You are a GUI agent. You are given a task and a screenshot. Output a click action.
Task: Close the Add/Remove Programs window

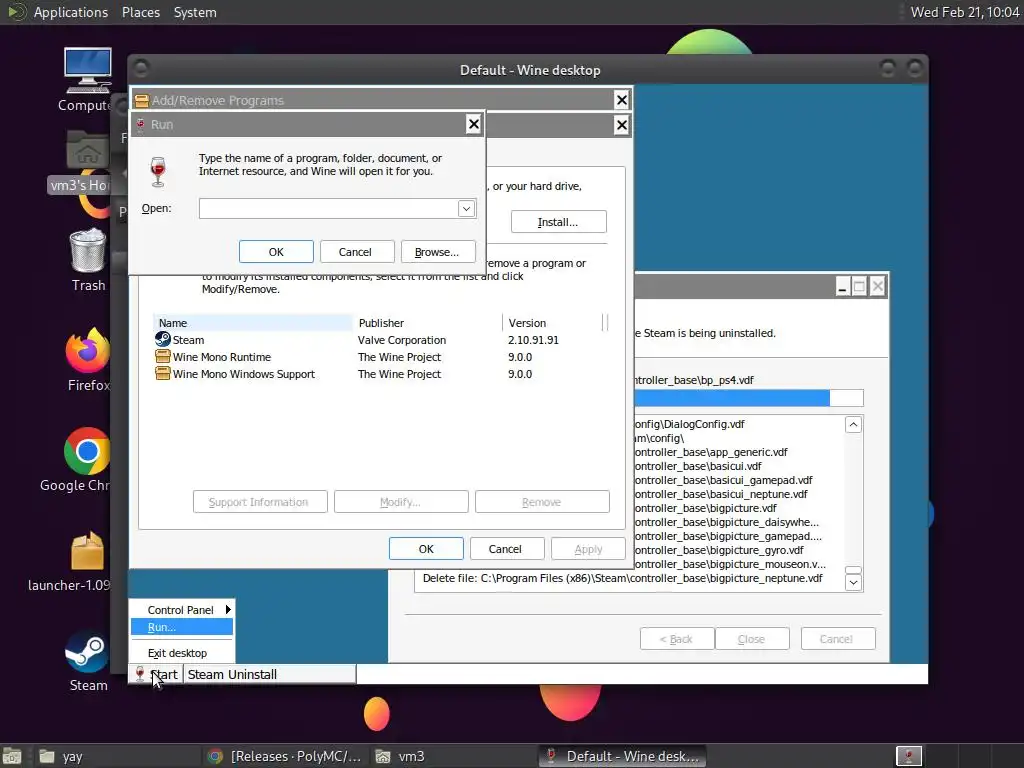[x=622, y=100]
